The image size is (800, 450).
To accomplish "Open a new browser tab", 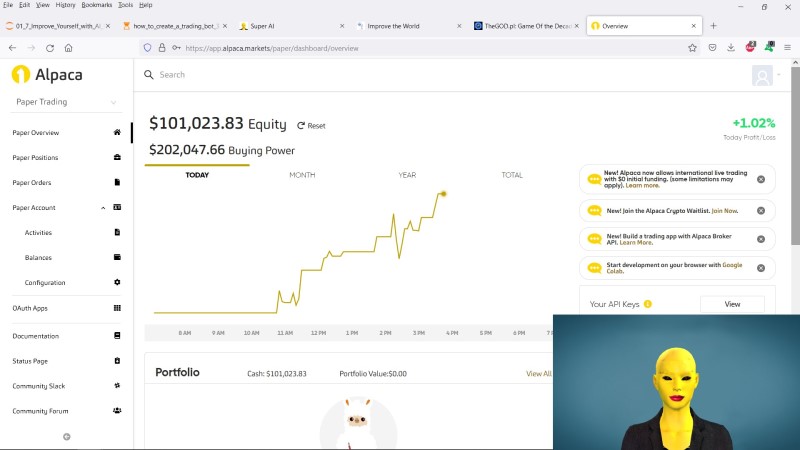I will pos(713,26).
